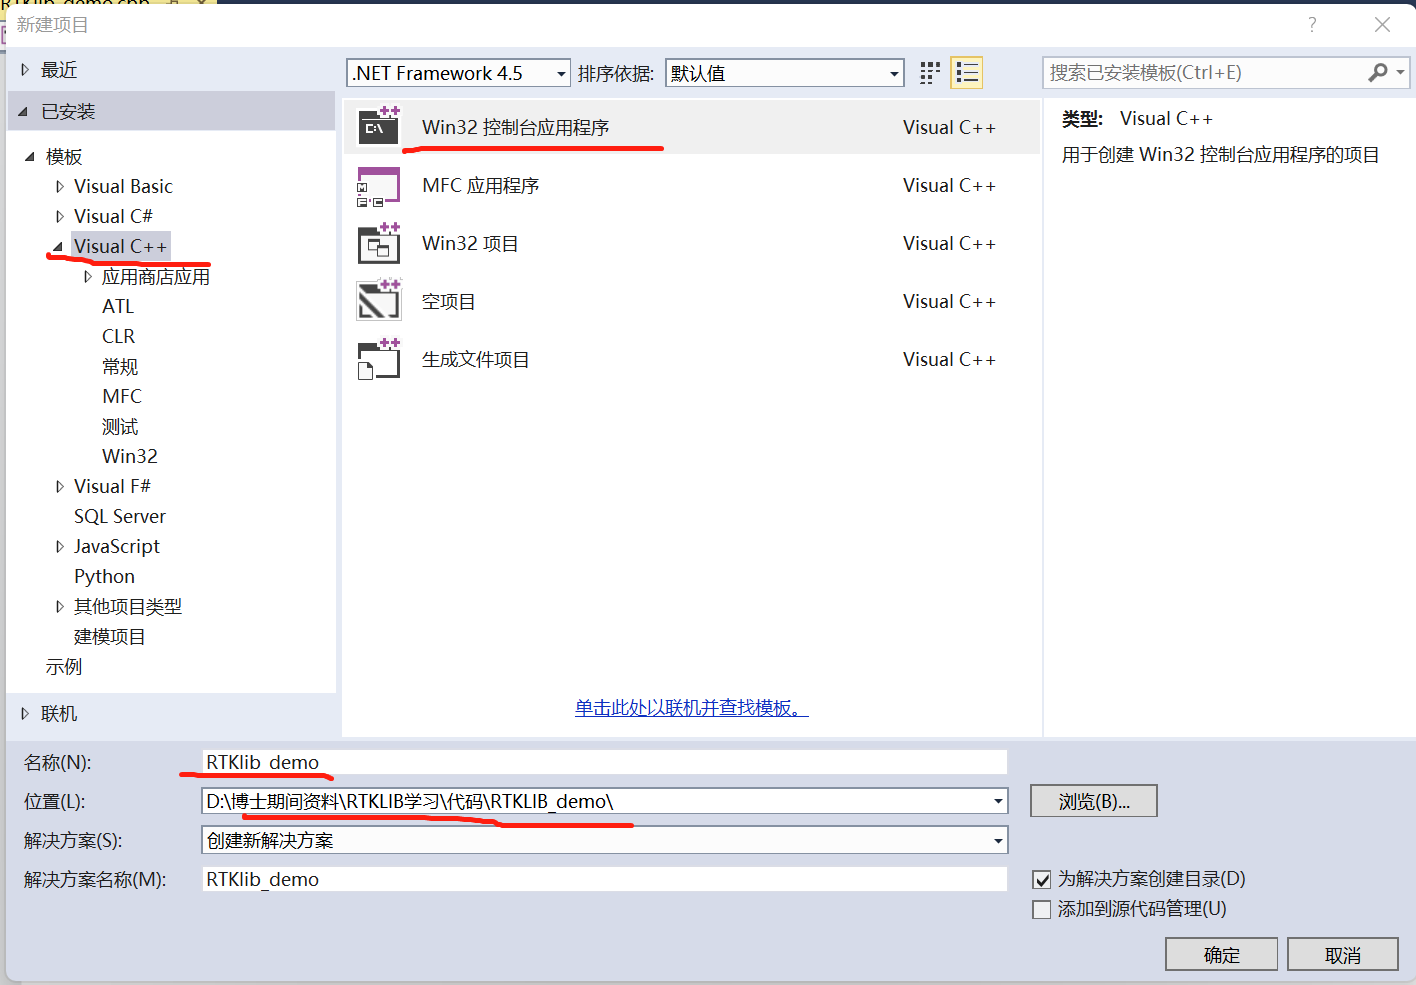Expand the 联机 section

tap(25, 713)
